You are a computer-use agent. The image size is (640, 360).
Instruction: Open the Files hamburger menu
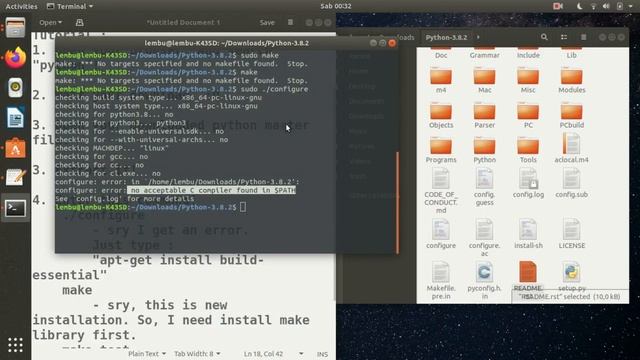[x=583, y=37]
